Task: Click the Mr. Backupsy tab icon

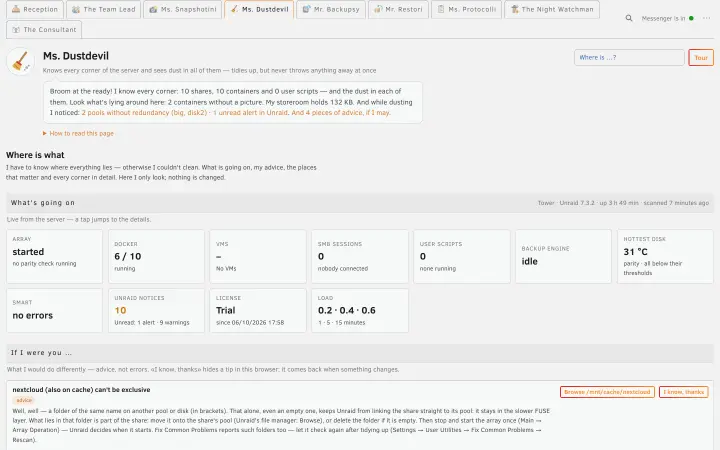Action: [306, 9]
